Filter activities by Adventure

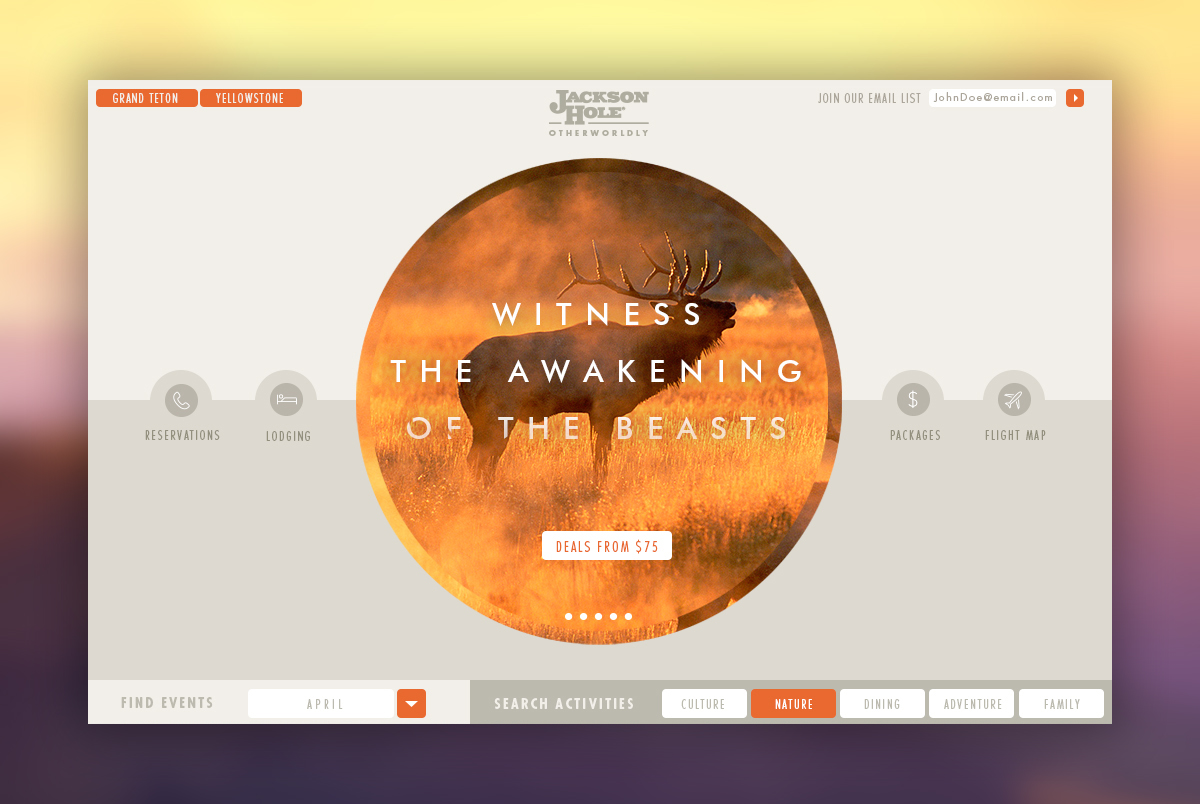(x=971, y=704)
